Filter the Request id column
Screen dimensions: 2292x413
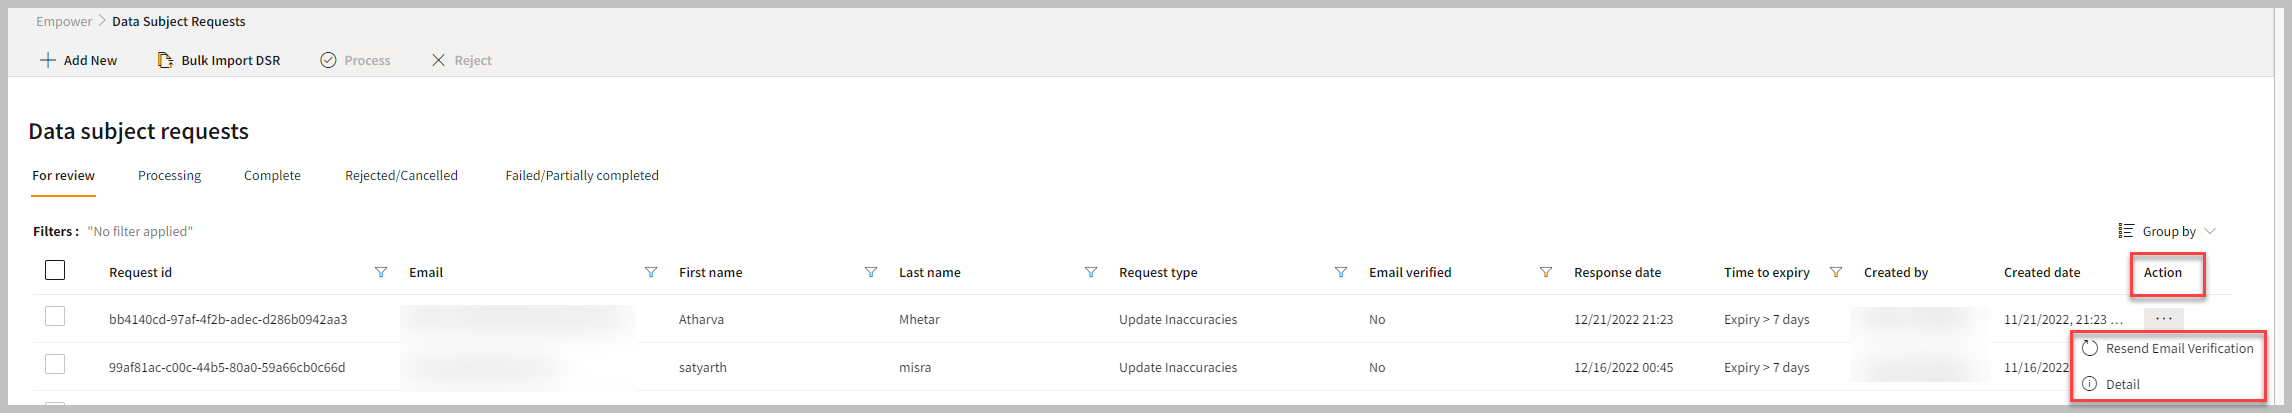pyautogui.click(x=381, y=272)
